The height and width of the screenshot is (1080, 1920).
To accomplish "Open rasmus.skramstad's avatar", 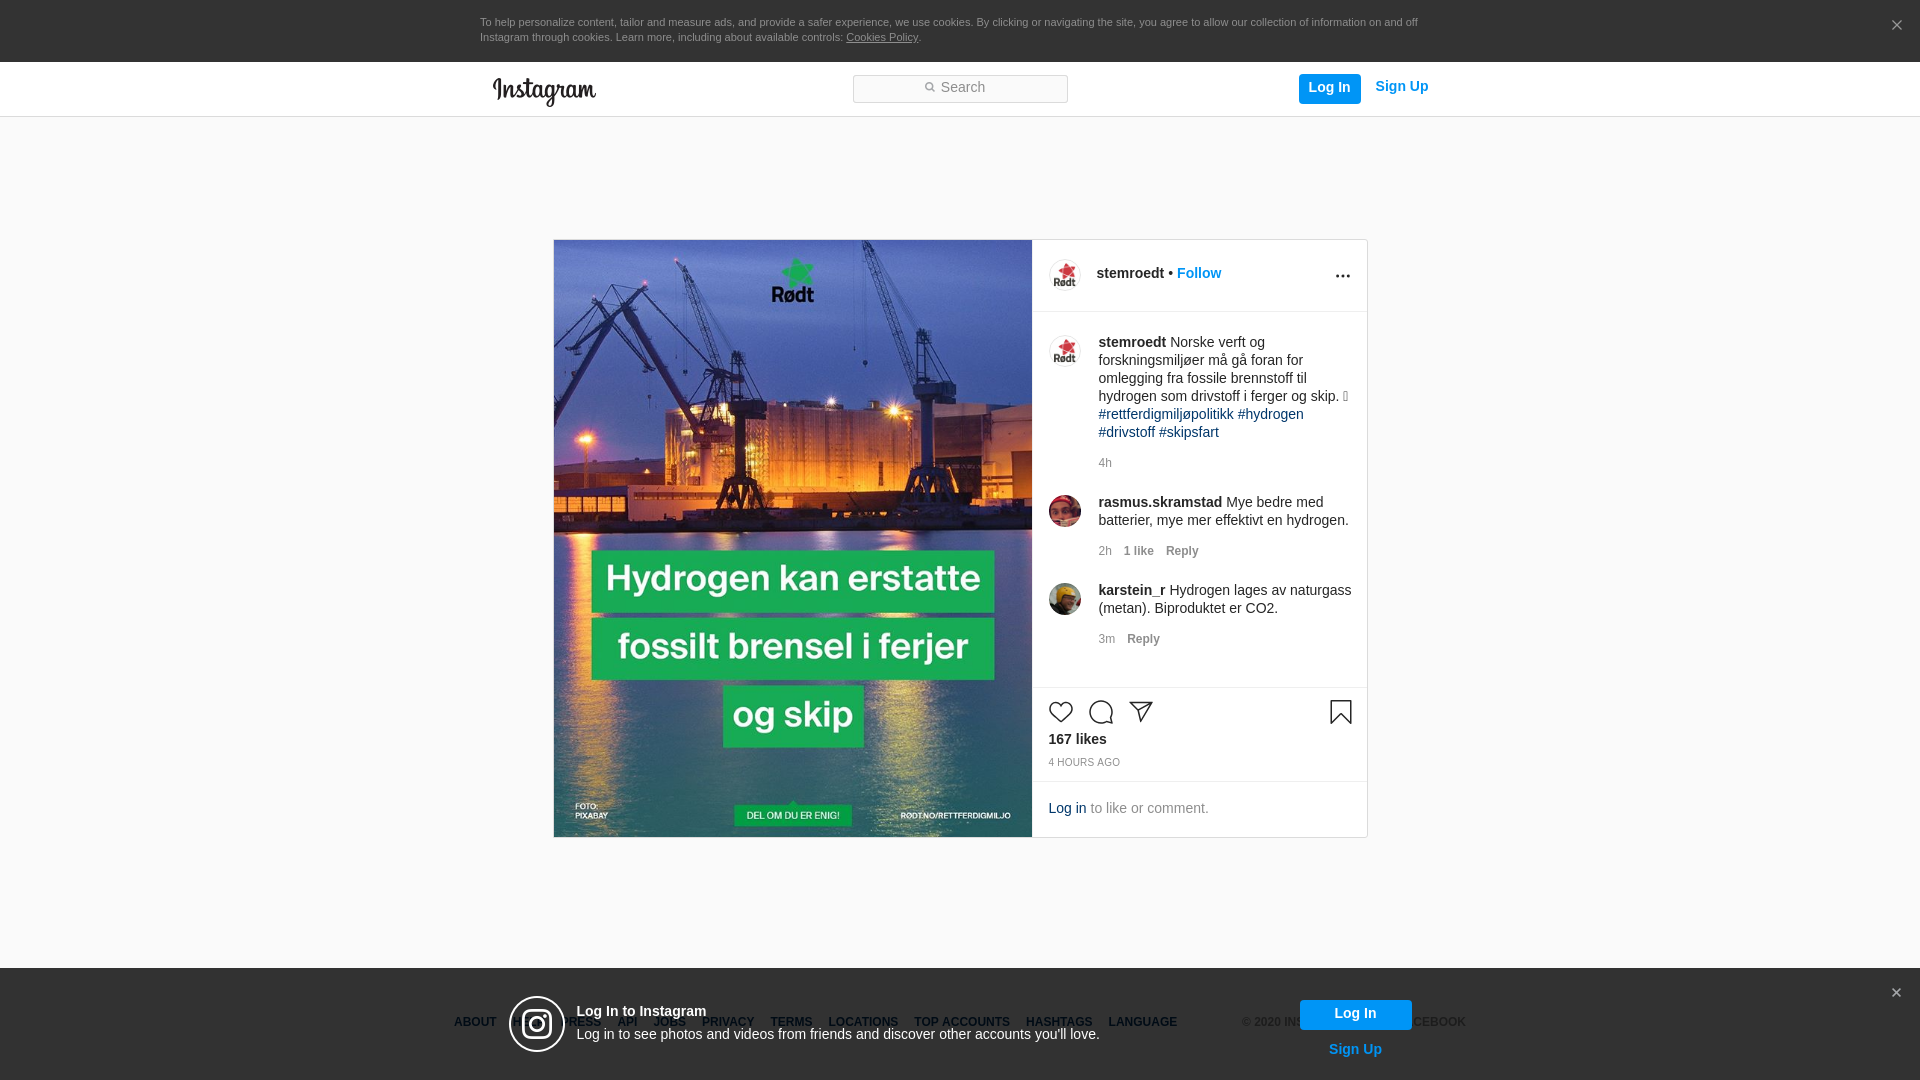I will [1065, 511].
